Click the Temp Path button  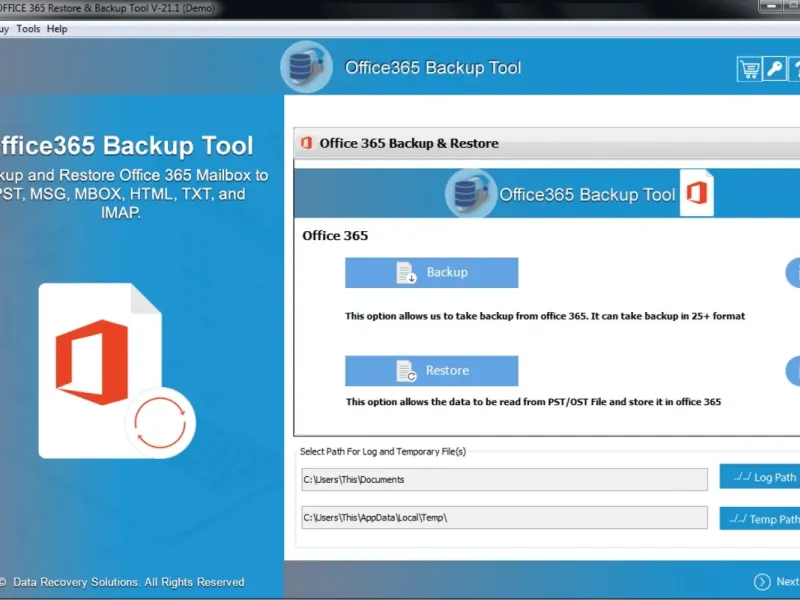pyautogui.click(x=760, y=518)
